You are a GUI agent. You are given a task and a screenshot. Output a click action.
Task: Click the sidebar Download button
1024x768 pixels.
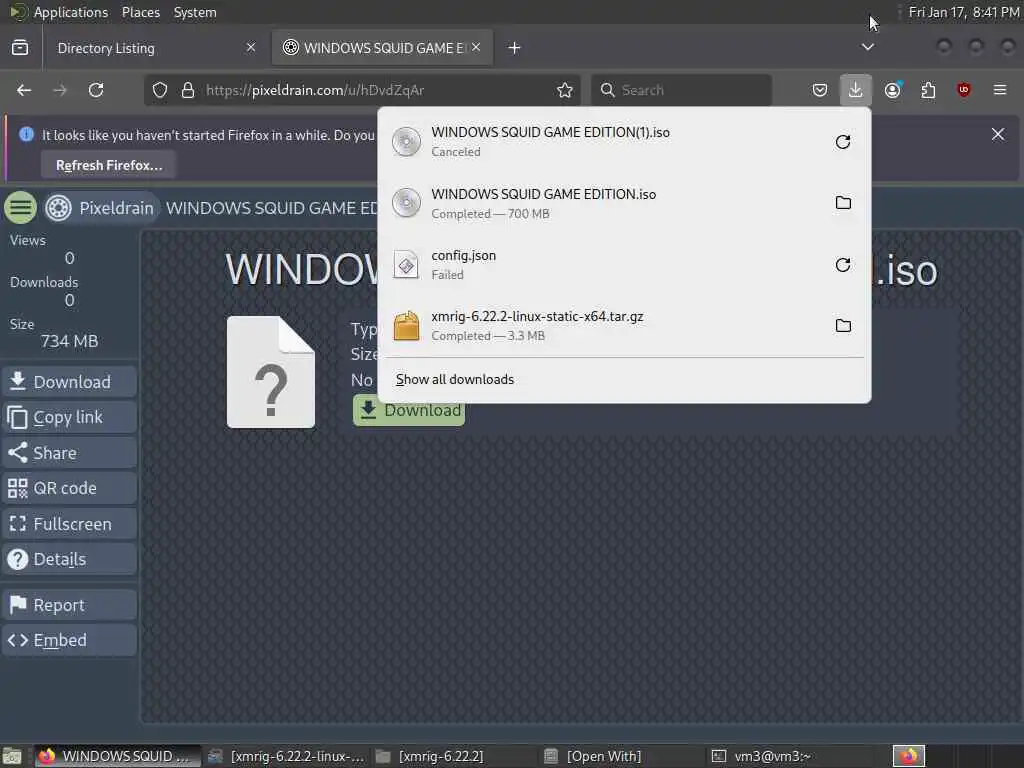[x=69, y=381]
